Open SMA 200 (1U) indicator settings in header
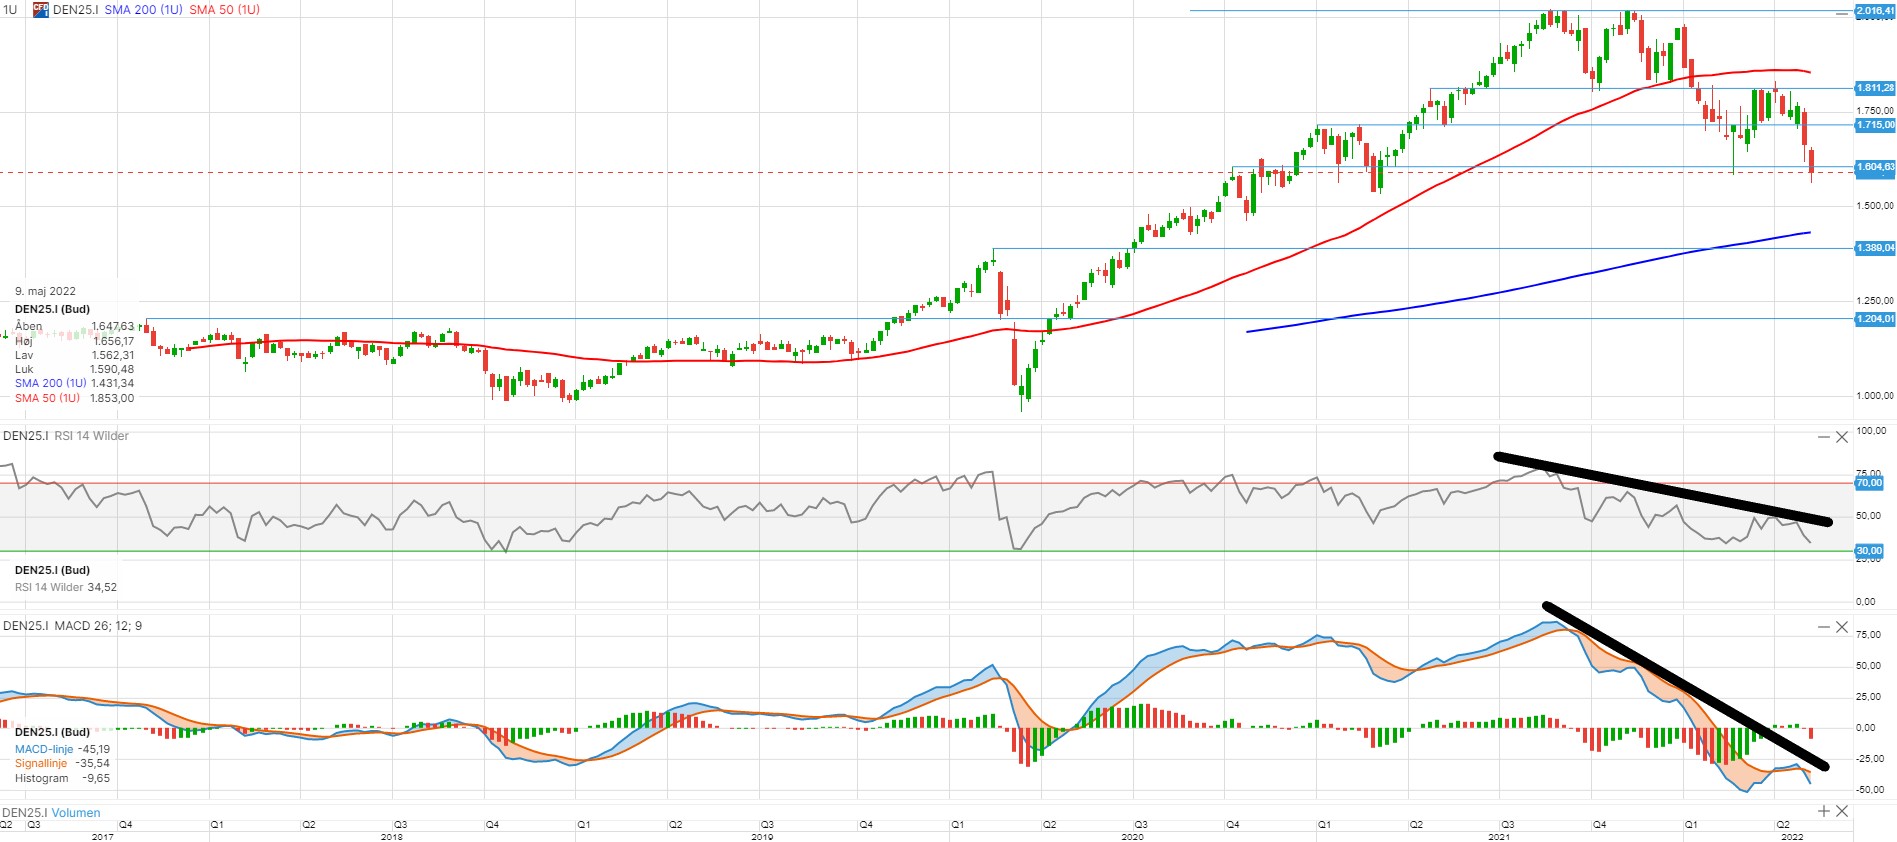Screen dimensions: 1897x842 (x=143, y=10)
